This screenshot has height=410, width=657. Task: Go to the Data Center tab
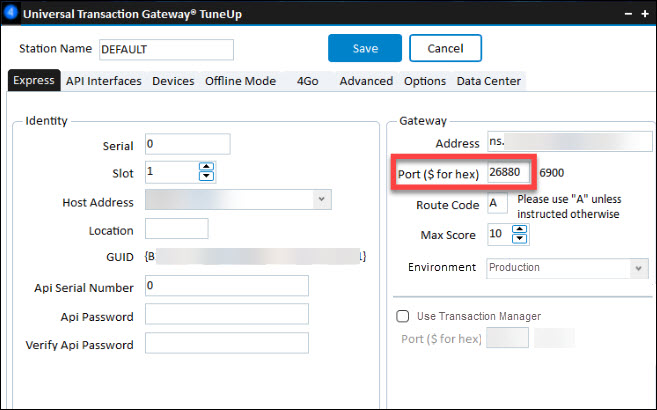pos(488,81)
